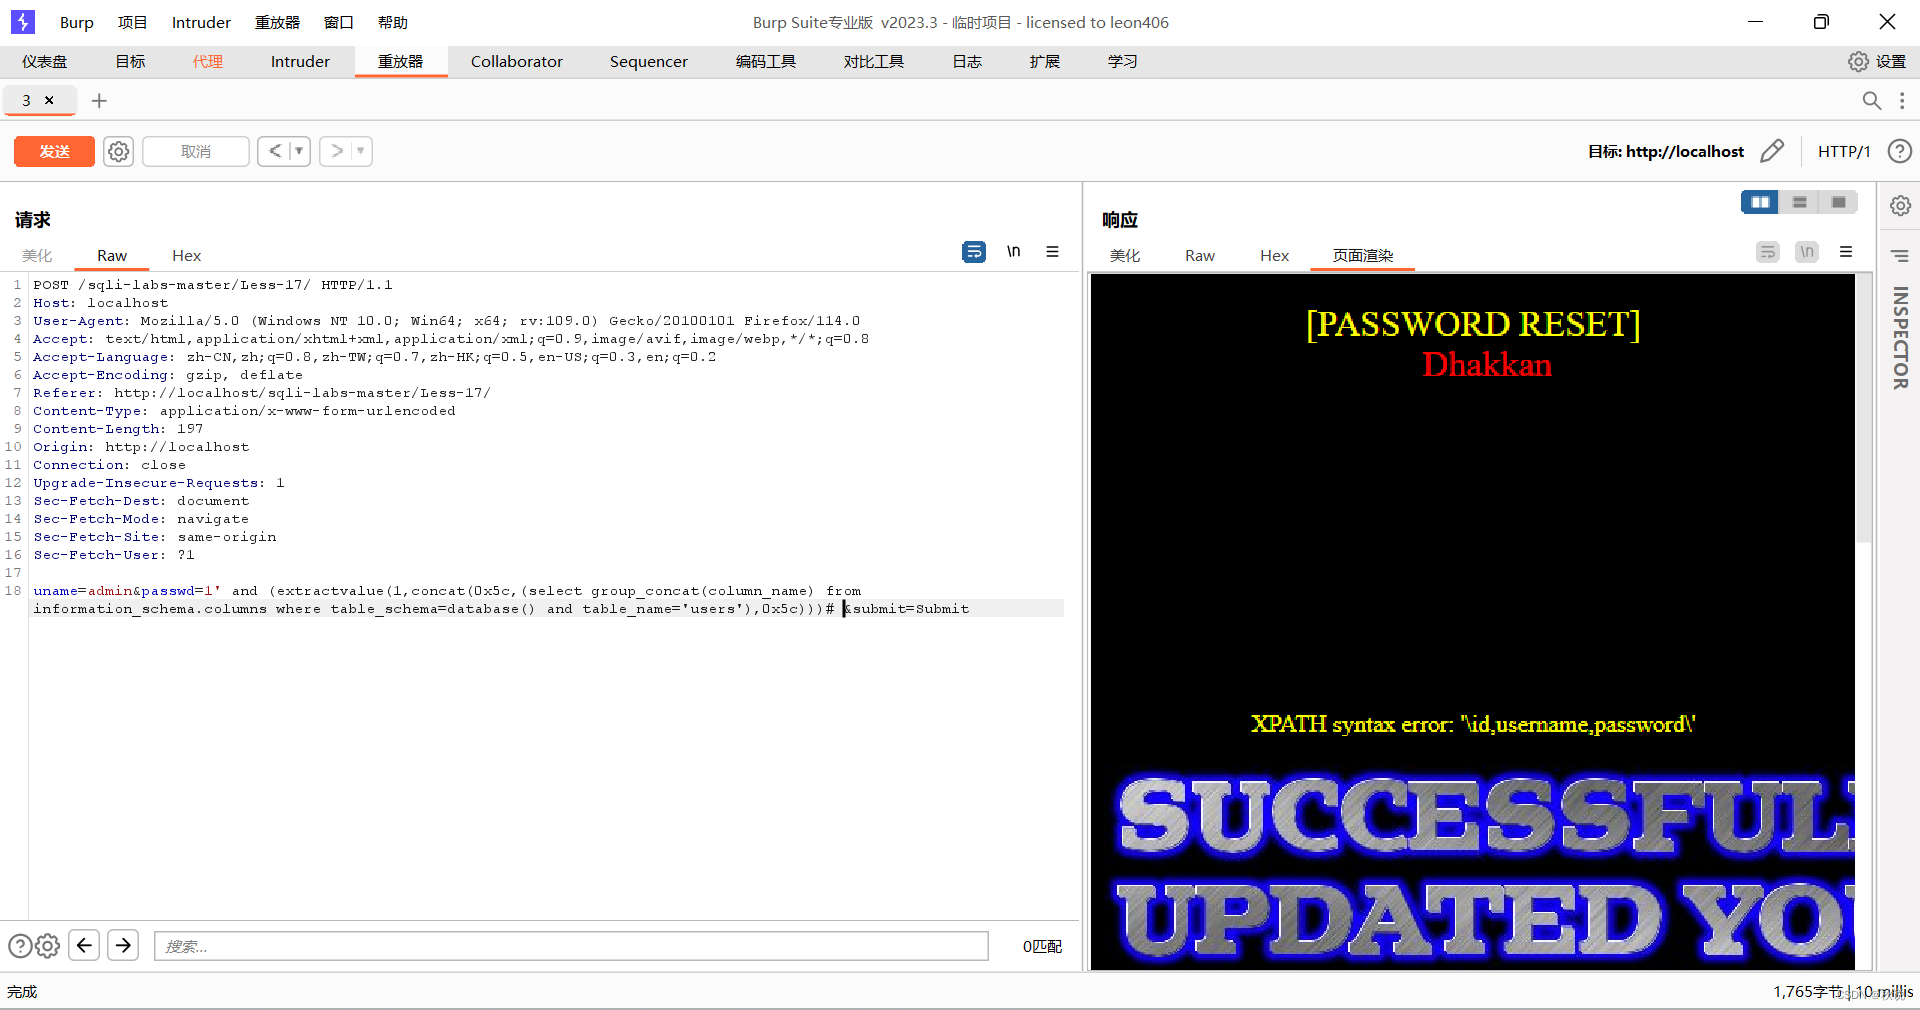Select response 美化 view tab
1920x1010 pixels.
tap(1125, 256)
